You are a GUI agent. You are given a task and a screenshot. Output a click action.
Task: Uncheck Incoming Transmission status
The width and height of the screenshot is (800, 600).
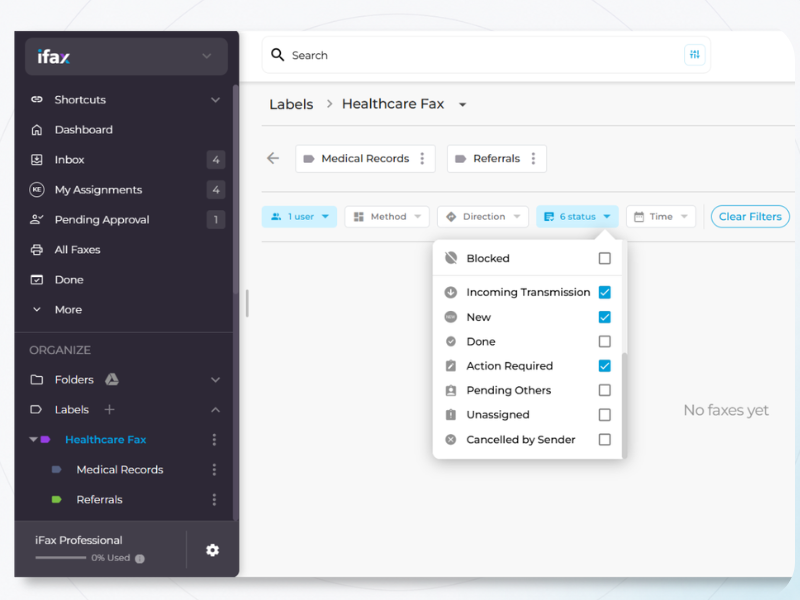coord(605,292)
